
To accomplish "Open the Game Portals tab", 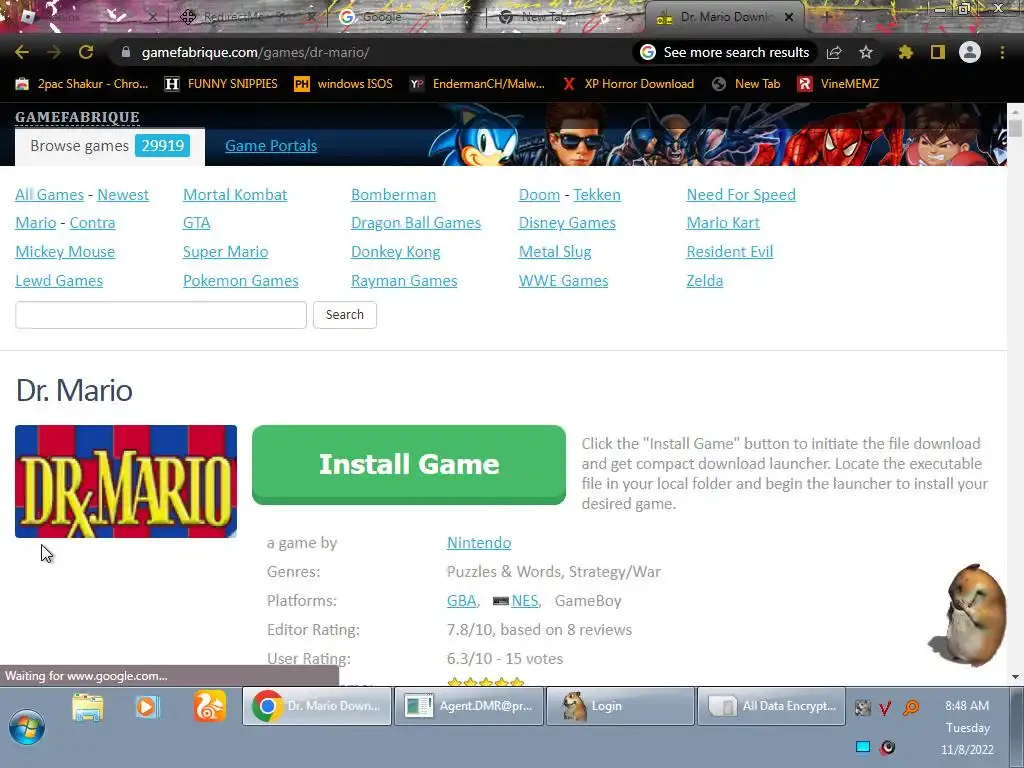I will (x=271, y=146).
